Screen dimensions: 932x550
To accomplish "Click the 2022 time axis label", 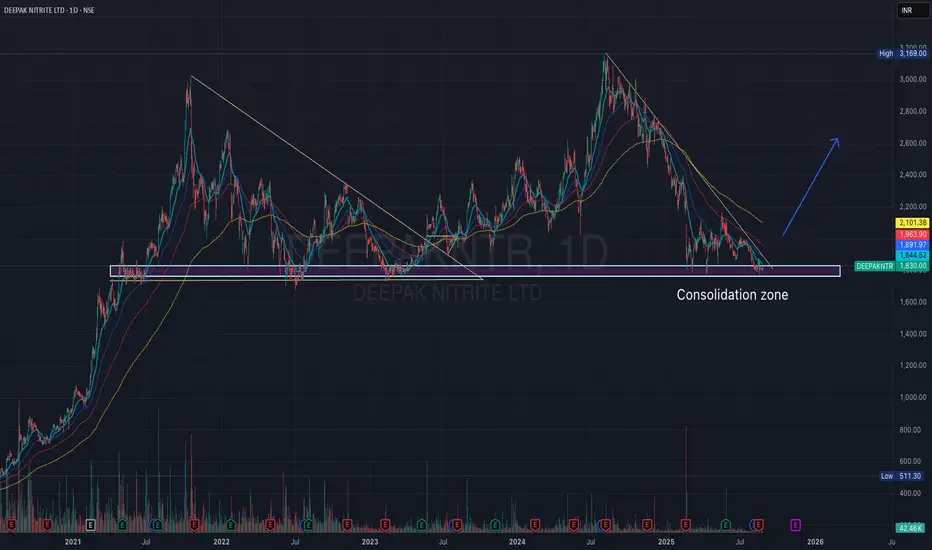I will coord(221,542).
